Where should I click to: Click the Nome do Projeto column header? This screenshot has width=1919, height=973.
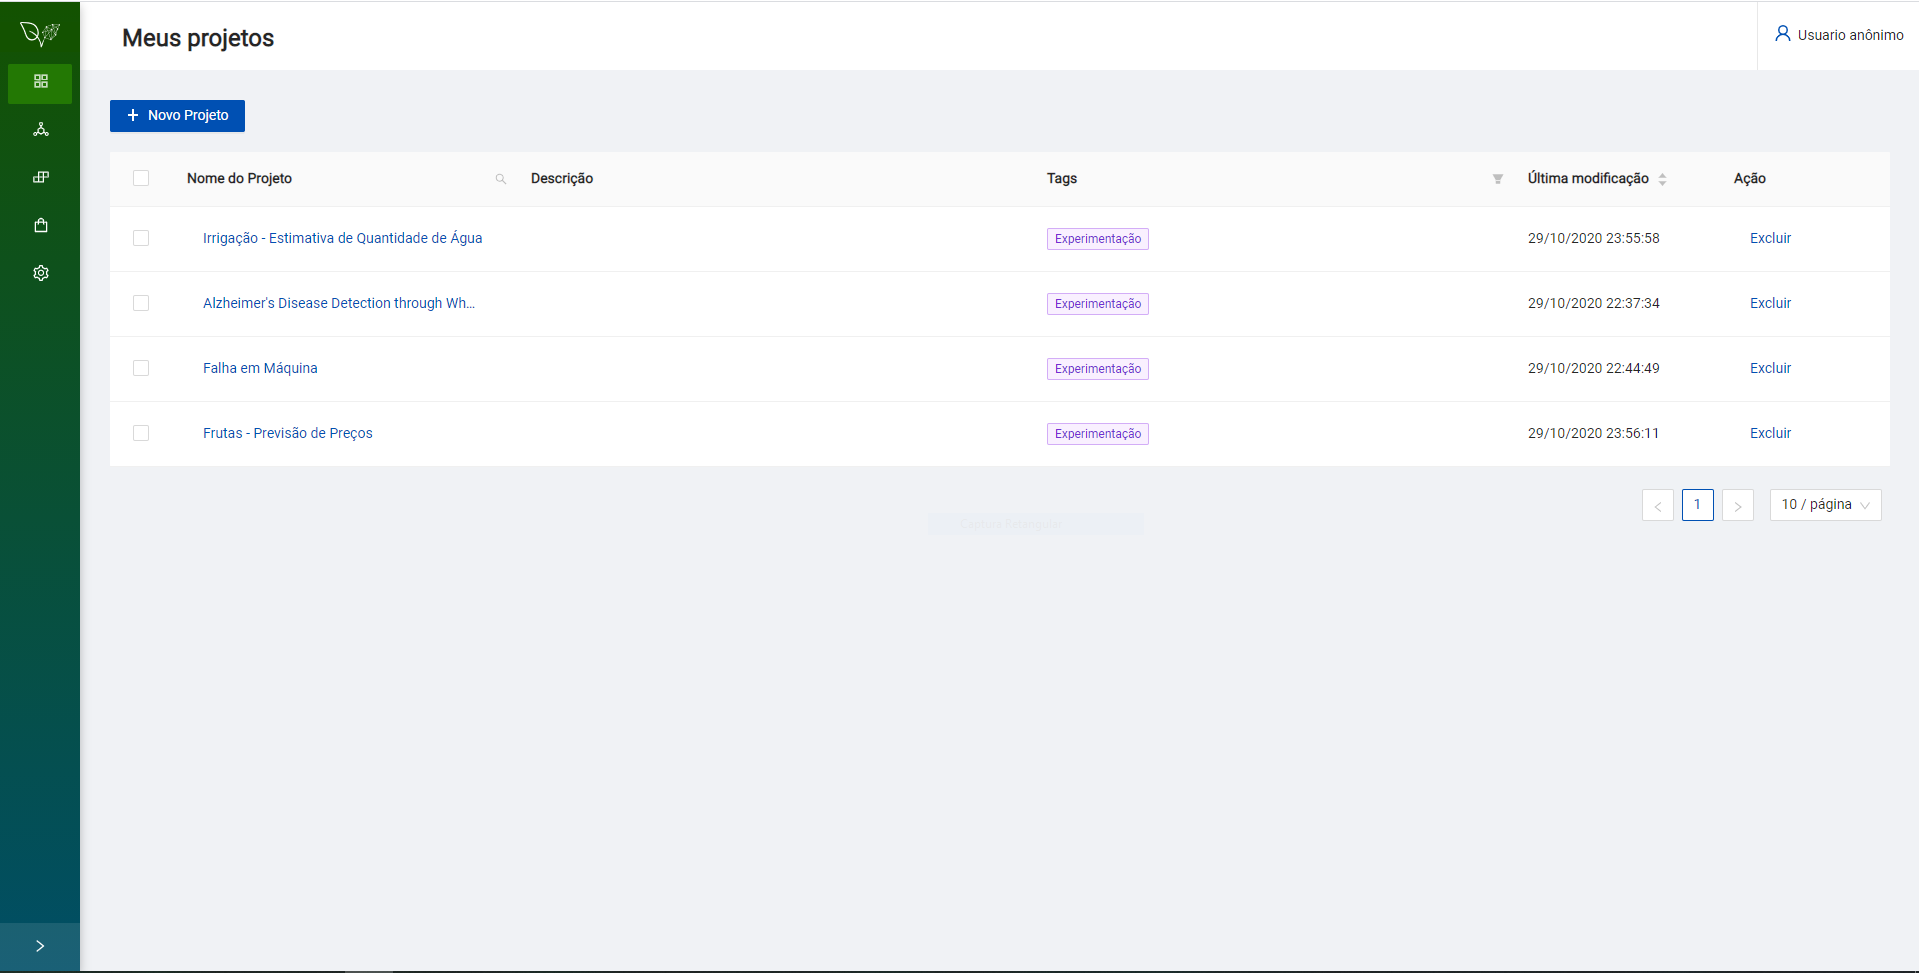pyautogui.click(x=239, y=178)
